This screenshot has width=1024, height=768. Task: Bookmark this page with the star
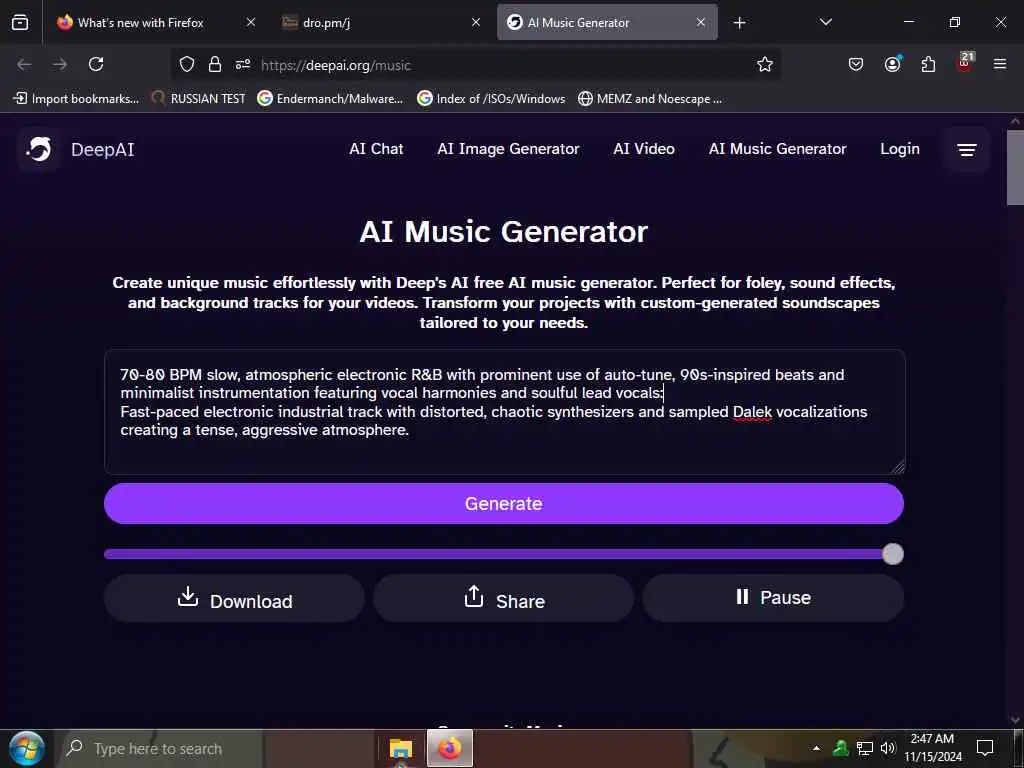pos(765,64)
